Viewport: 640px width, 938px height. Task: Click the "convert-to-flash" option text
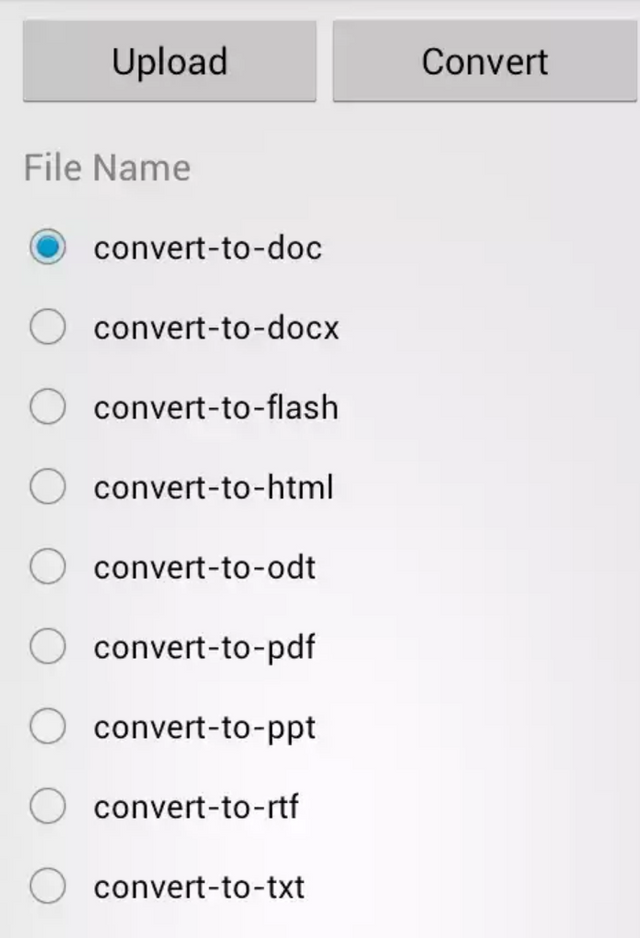click(x=216, y=408)
